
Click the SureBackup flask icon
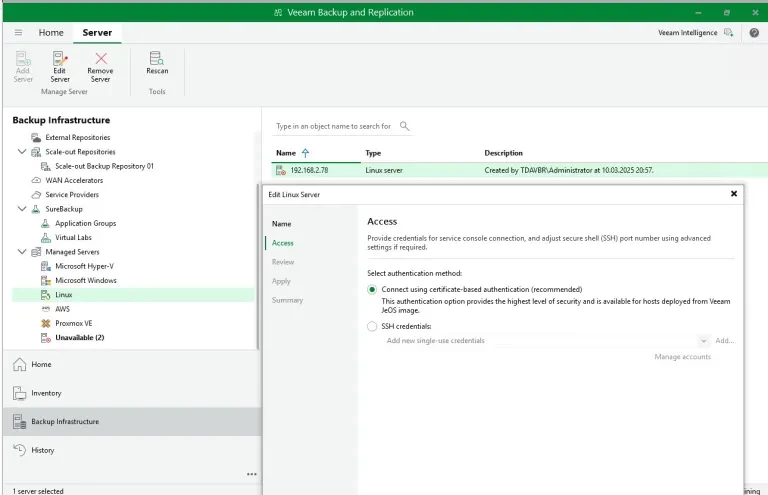(x=36, y=209)
